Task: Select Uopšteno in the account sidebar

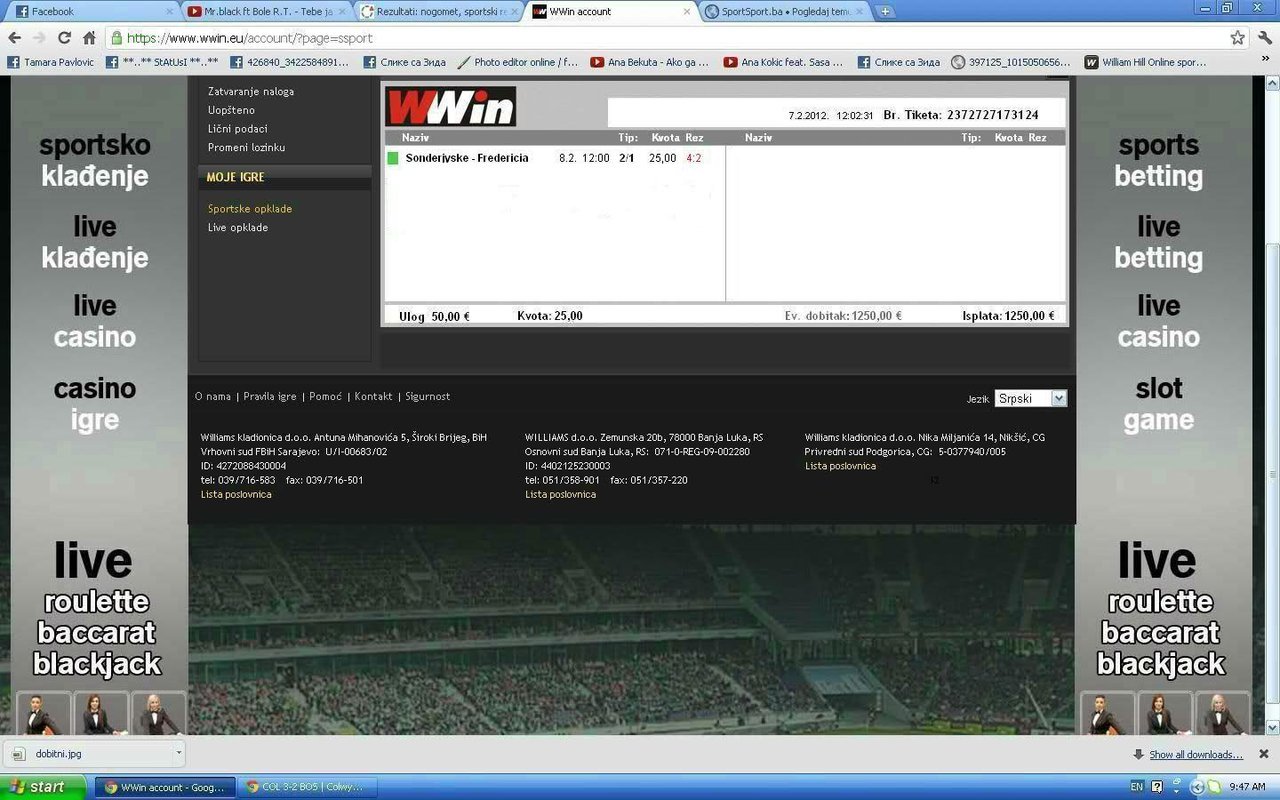Action: 231,110
